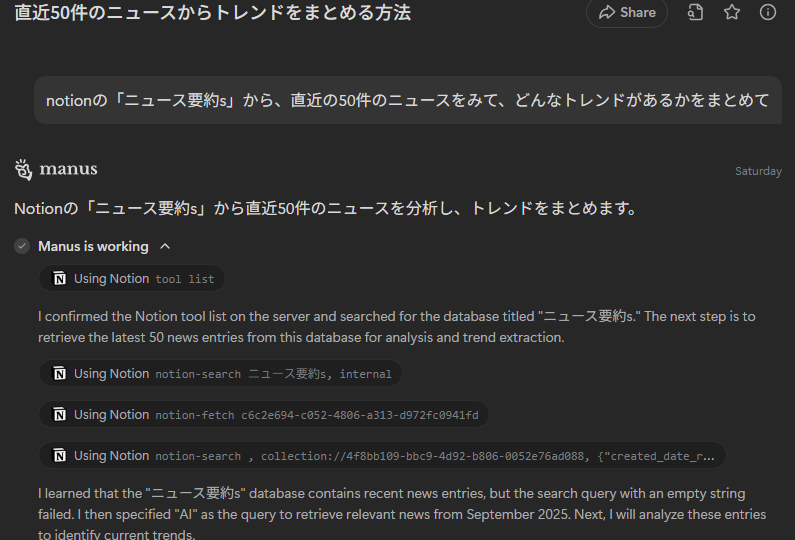
Task: Click the Manus hand logo icon
Action: tap(23, 168)
